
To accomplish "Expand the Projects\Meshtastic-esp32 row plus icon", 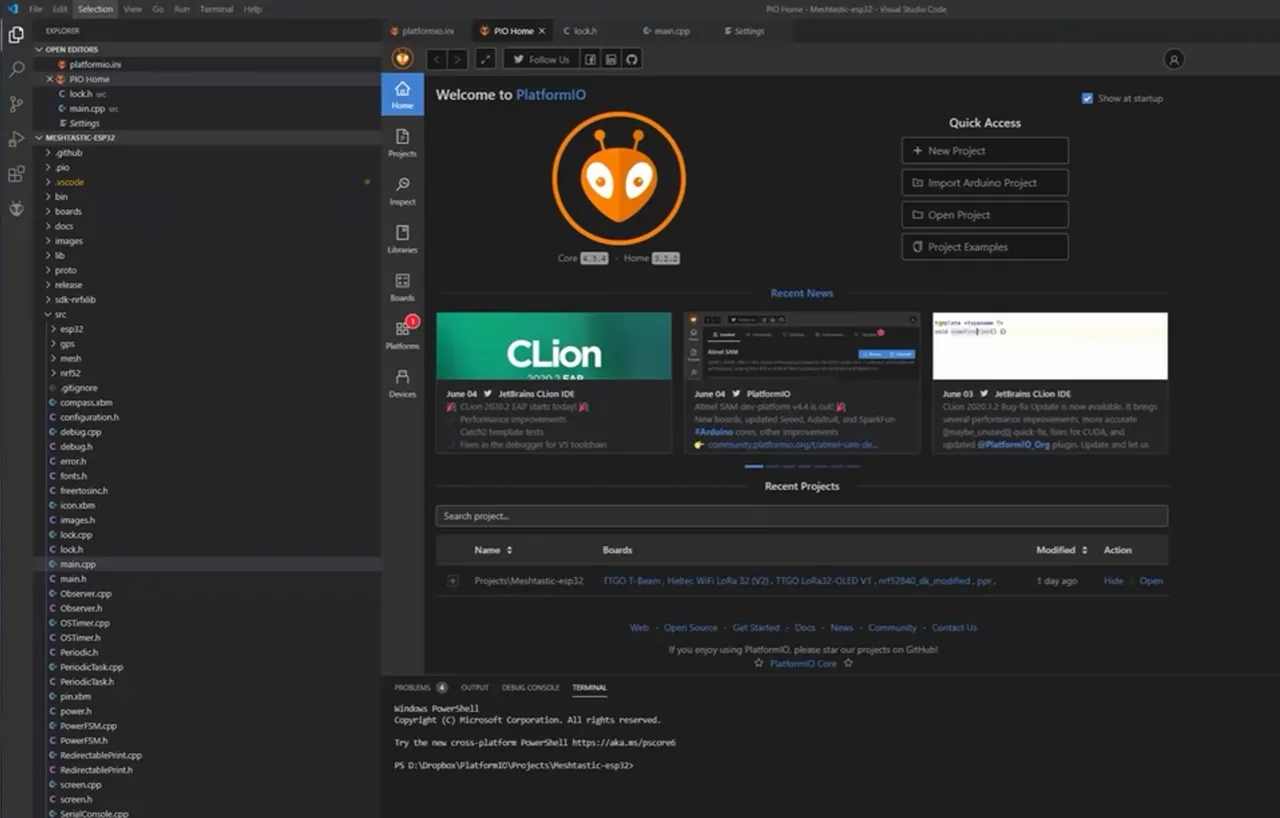I will [452, 581].
